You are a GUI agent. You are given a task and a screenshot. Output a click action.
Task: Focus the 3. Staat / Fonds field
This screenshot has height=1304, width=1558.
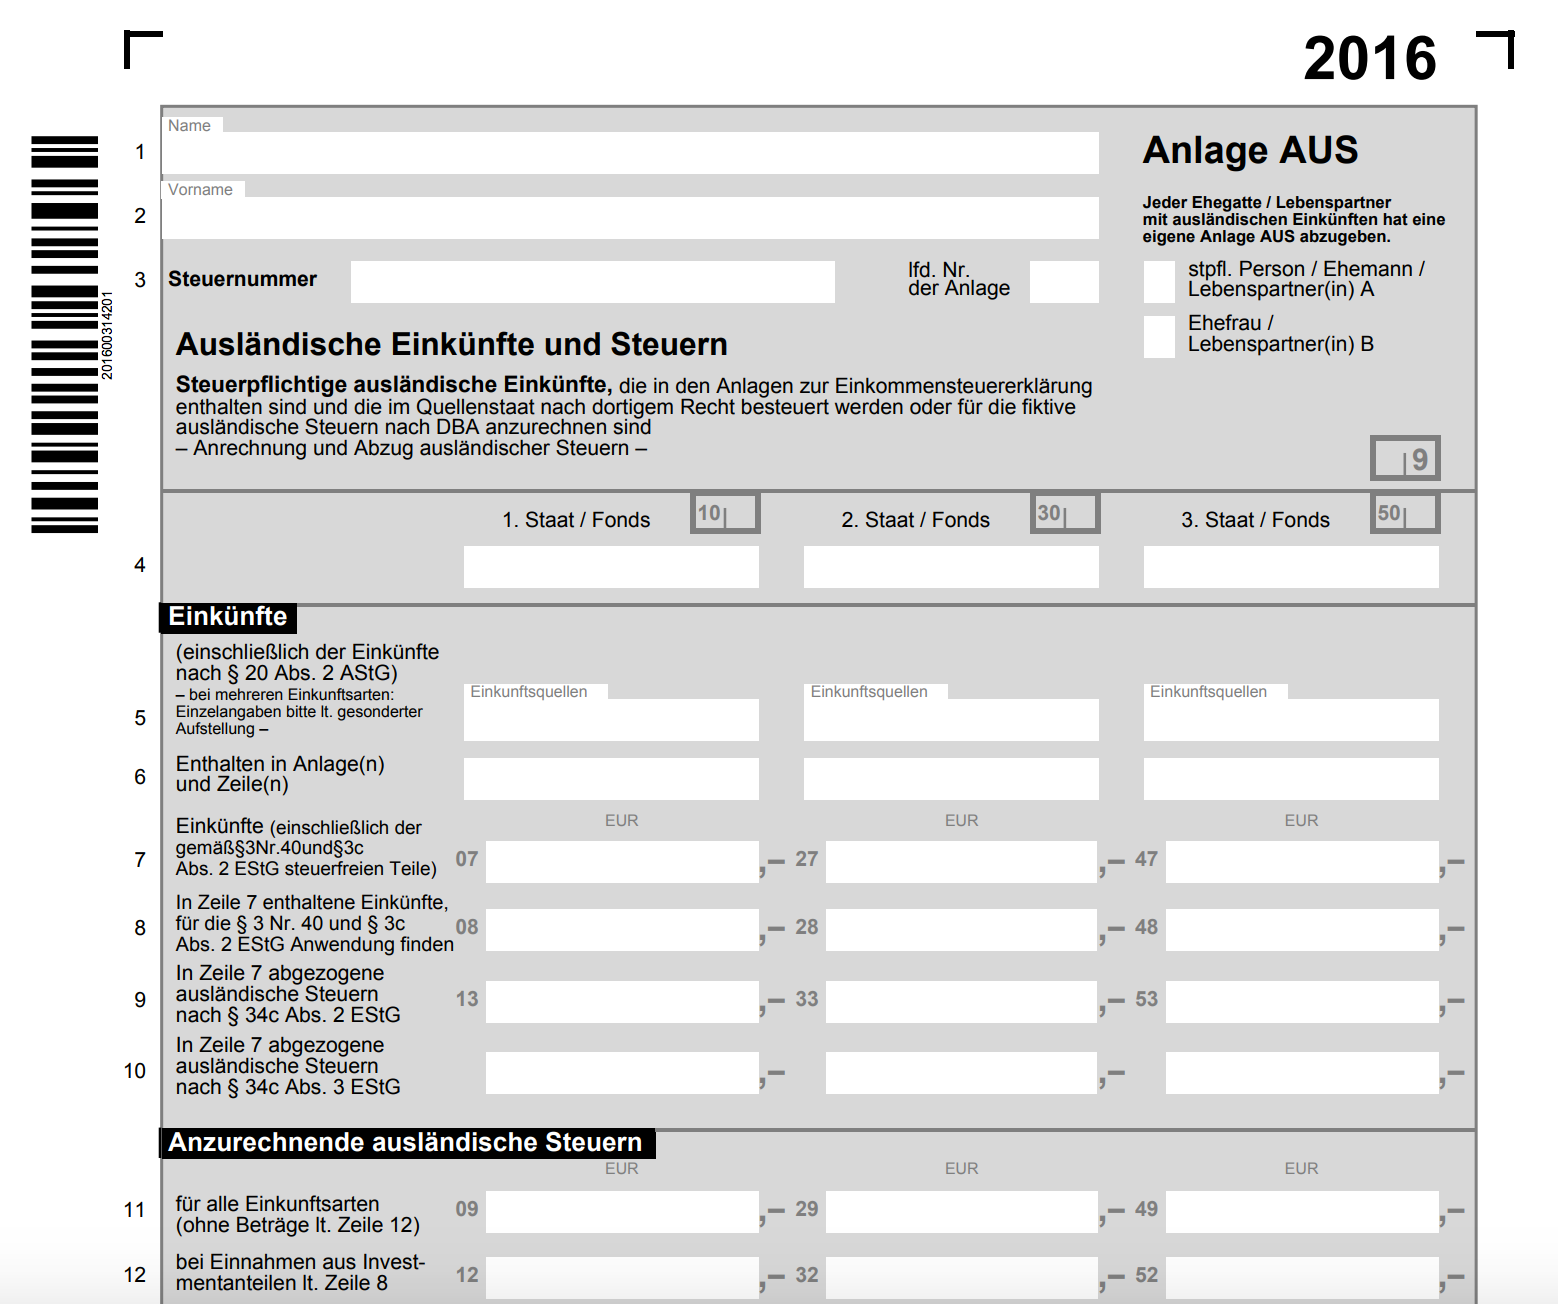1291,567
